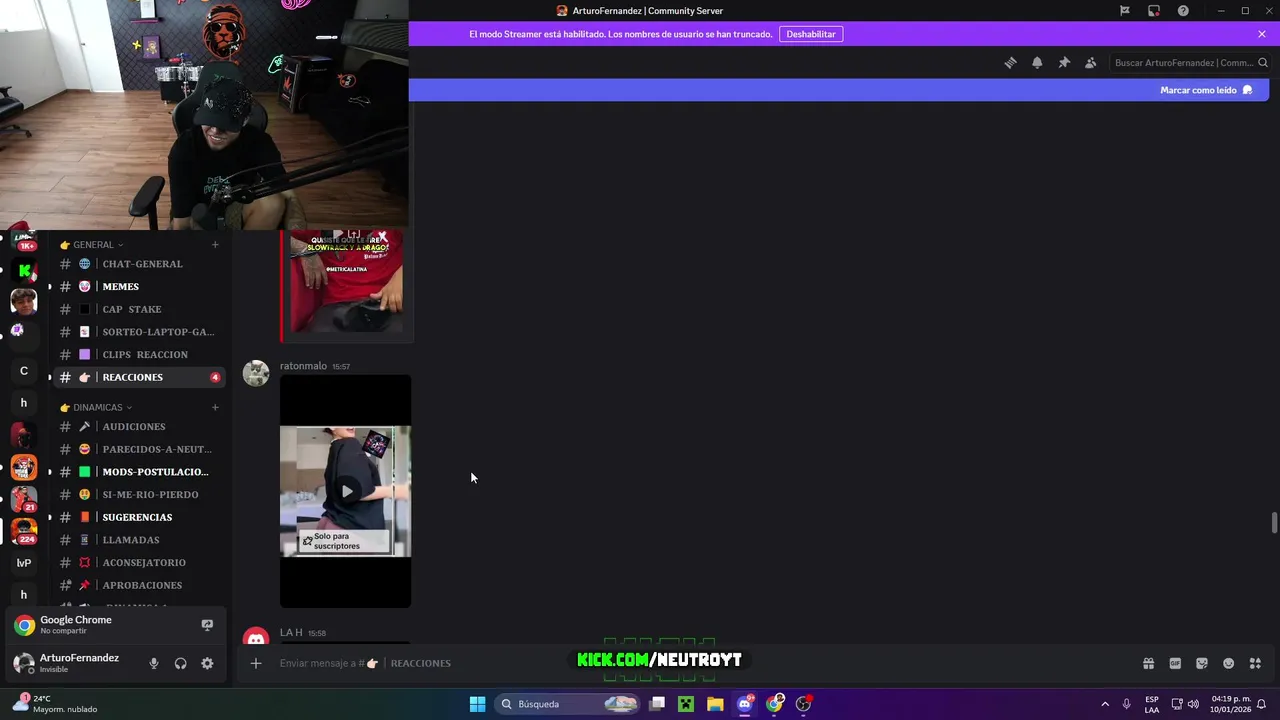The width and height of the screenshot is (1280, 720).
Task: Click LA H username
Action: click(x=291, y=633)
